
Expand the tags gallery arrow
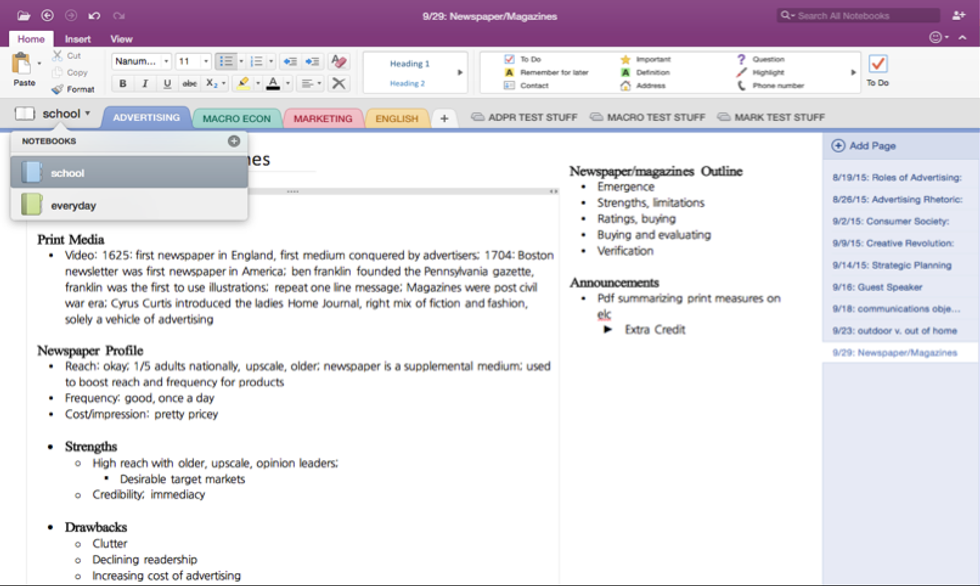(x=853, y=72)
